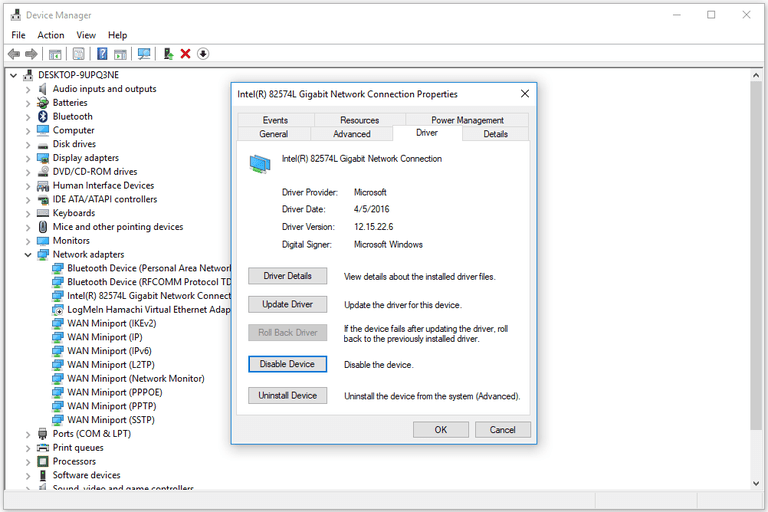Collapse the Network adapters node
This screenshot has width=768, height=512.
(28, 255)
